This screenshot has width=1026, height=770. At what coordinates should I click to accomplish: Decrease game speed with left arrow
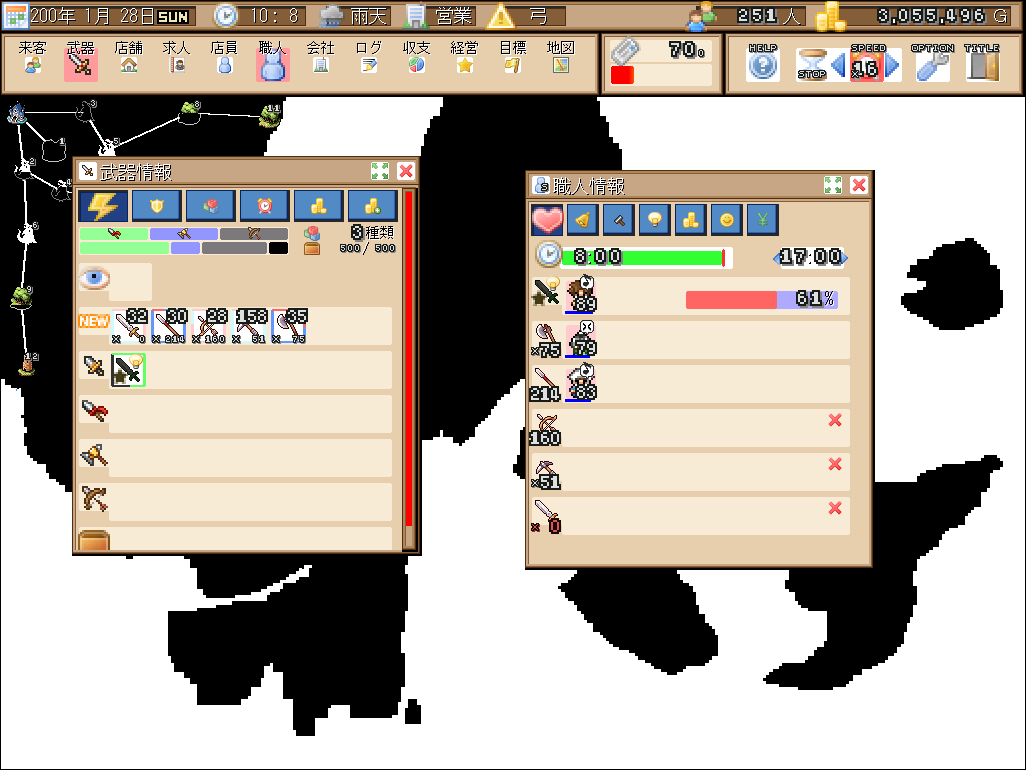pos(838,65)
